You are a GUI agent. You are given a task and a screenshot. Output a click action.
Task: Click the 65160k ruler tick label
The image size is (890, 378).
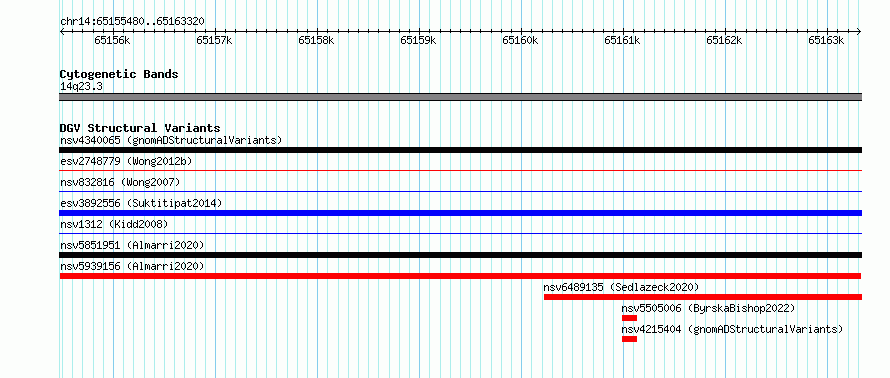point(520,40)
